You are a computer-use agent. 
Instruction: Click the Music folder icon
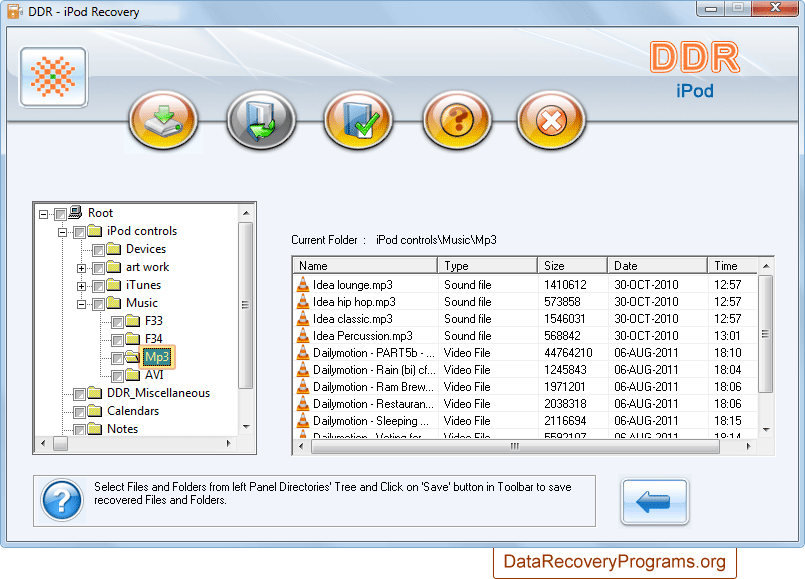(x=113, y=303)
